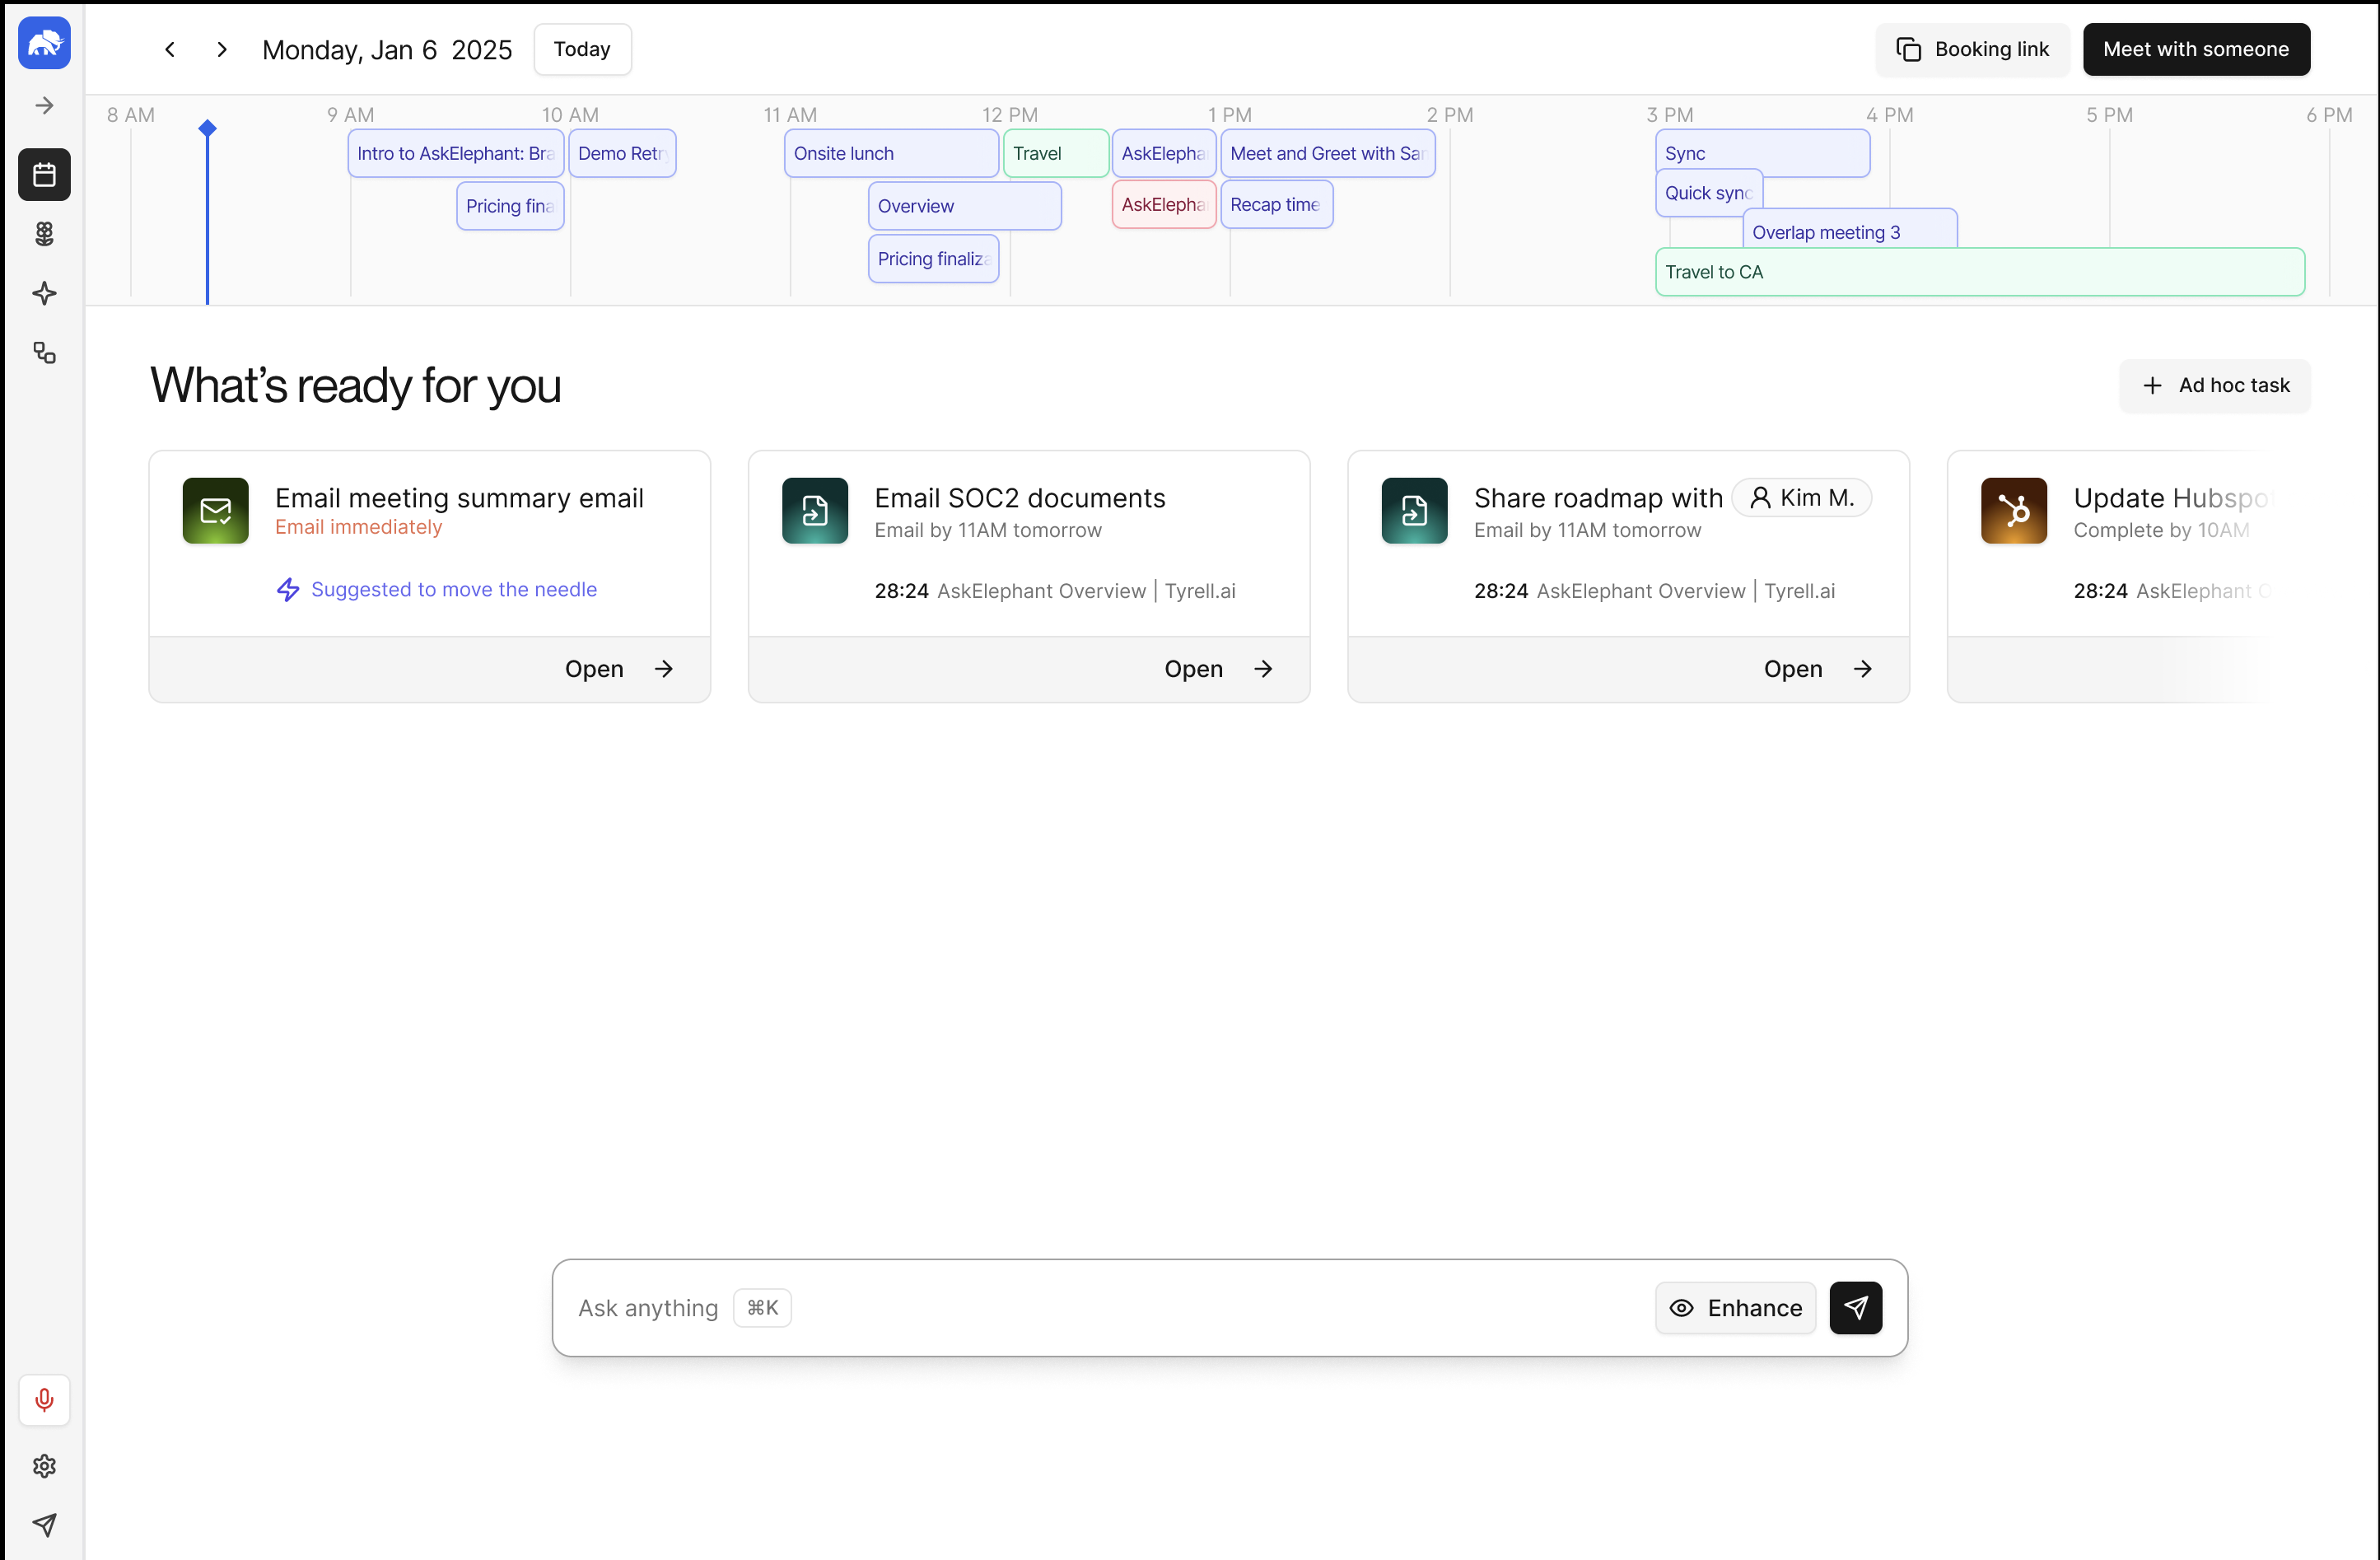Open settings via the gear icon
The height and width of the screenshot is (1560, 2380).
[44, 1466]
